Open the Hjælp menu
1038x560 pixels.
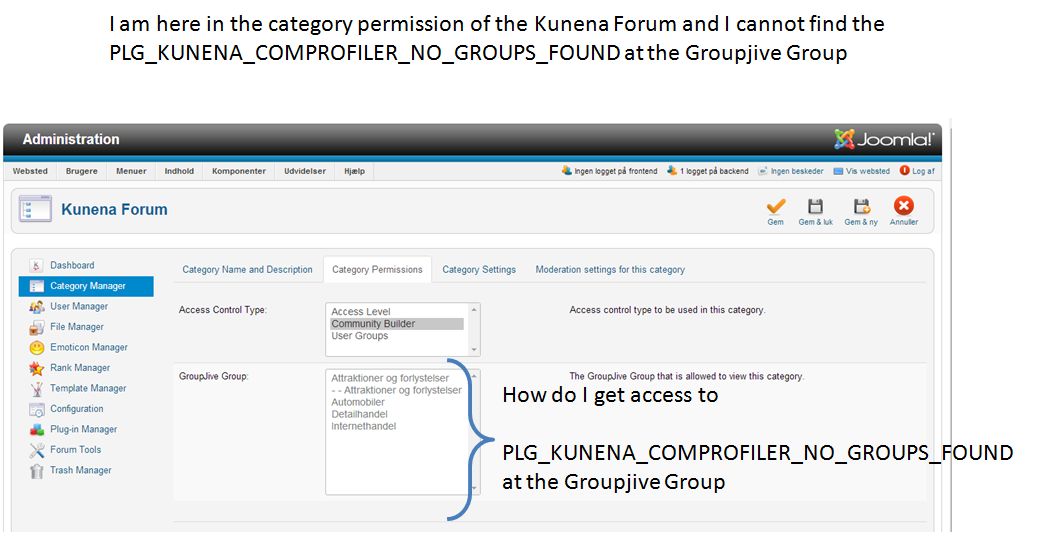(x=355, y=171)
